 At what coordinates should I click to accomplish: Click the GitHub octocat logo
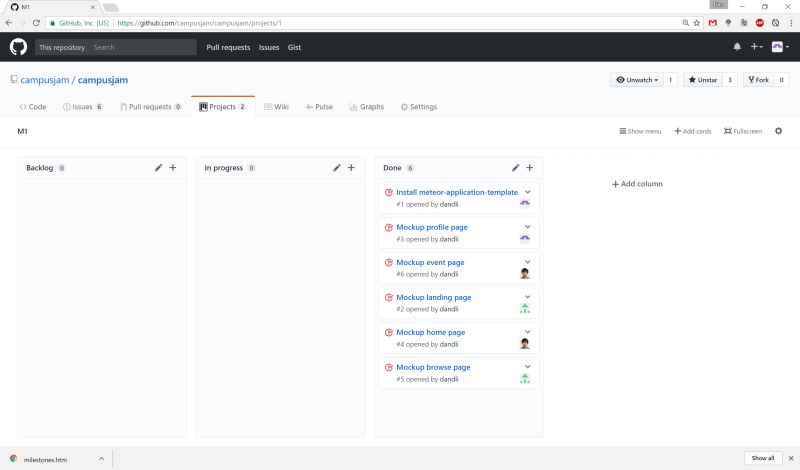click(18, 47)
